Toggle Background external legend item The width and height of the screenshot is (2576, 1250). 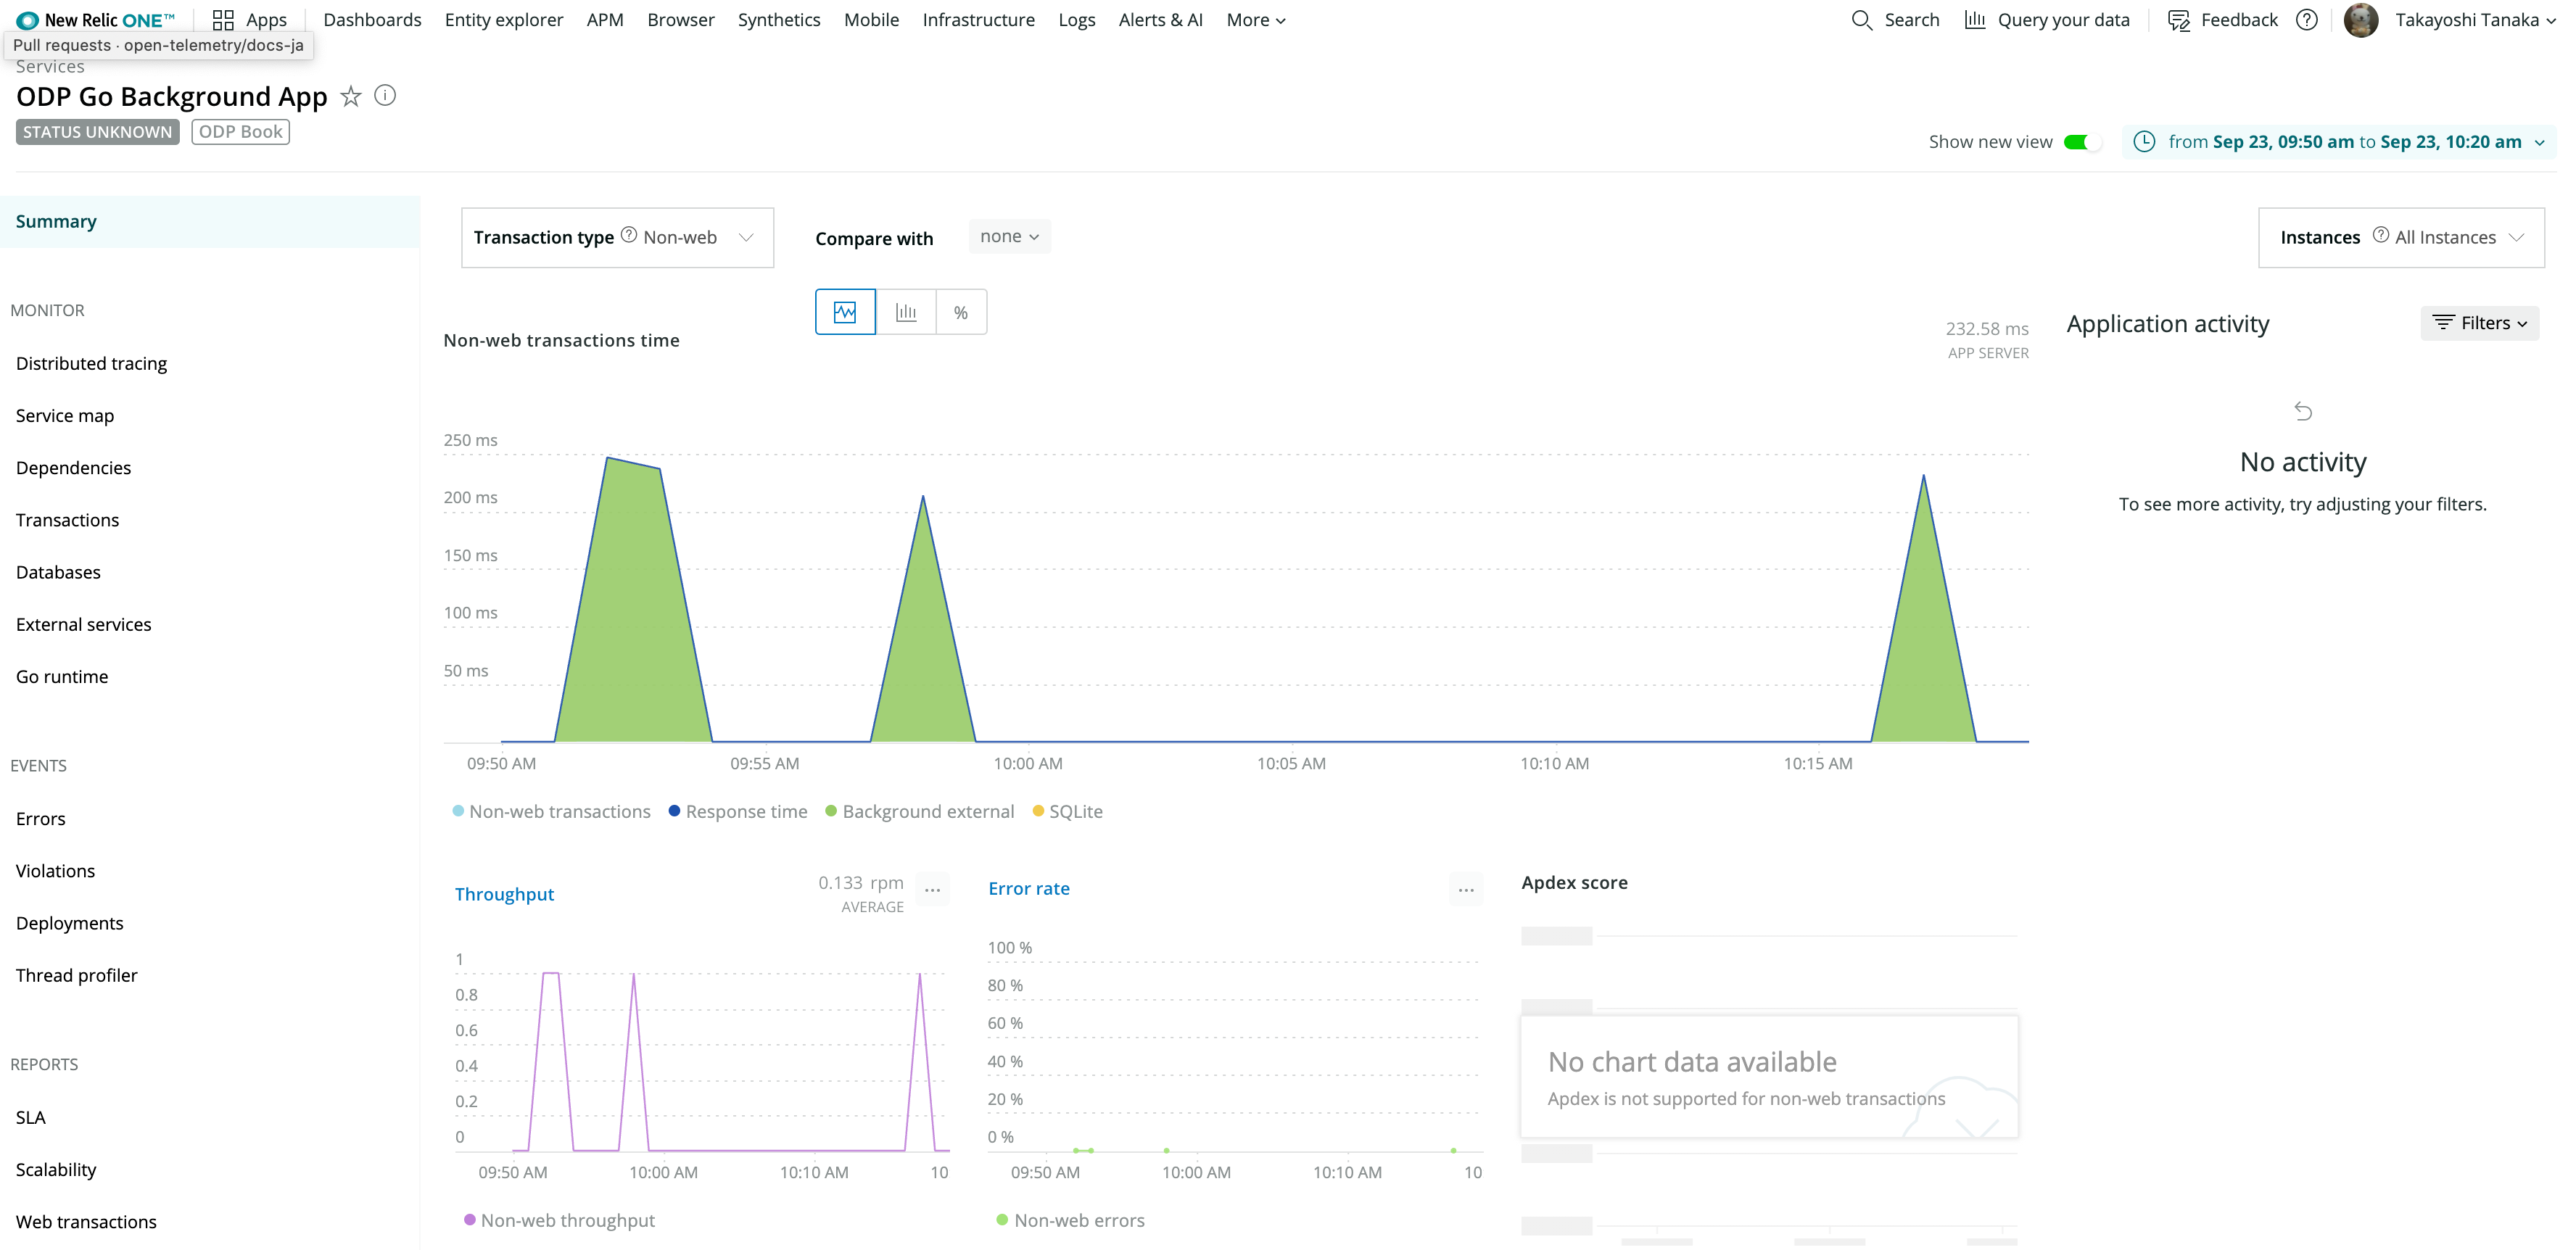tap(919, 811)
